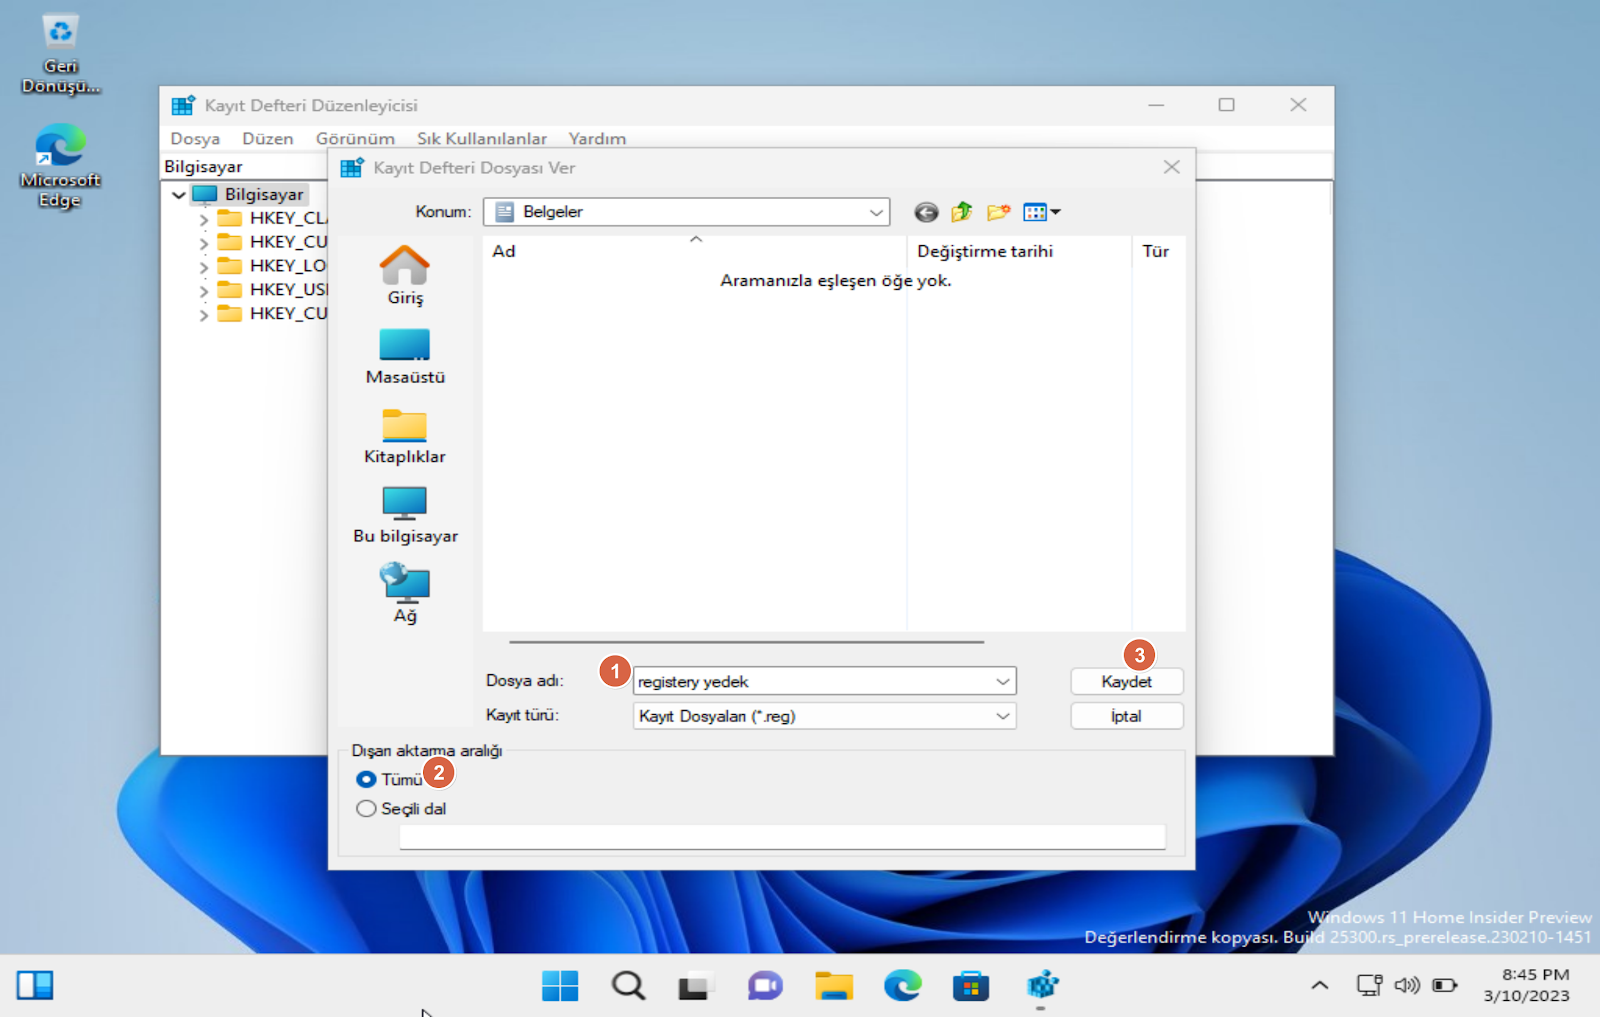Click the selected branch path field

pos(782,837)
